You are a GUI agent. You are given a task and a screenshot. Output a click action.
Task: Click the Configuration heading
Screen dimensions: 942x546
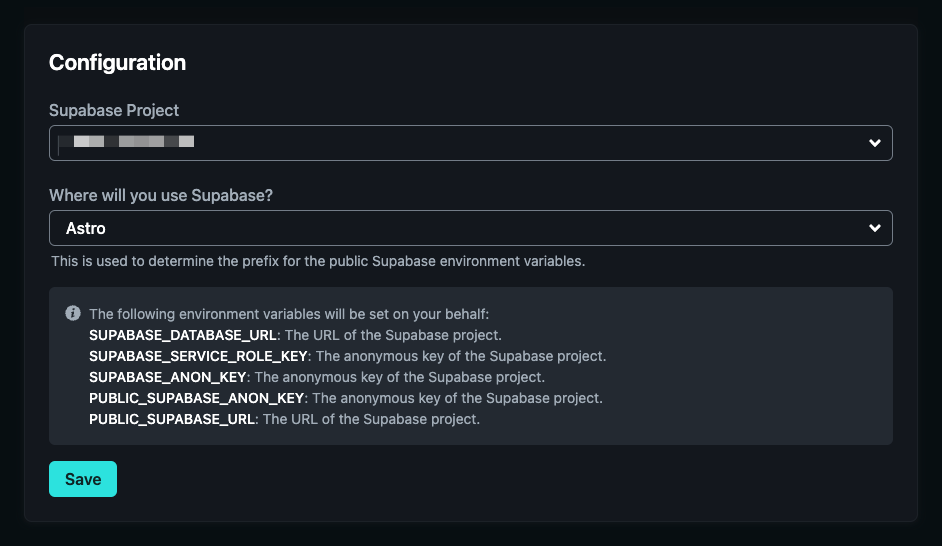[x=117, y=62]
